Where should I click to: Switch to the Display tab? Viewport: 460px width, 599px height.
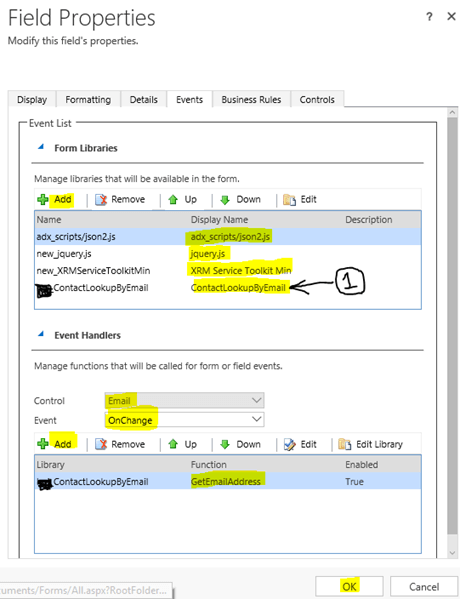coord(32,100)
